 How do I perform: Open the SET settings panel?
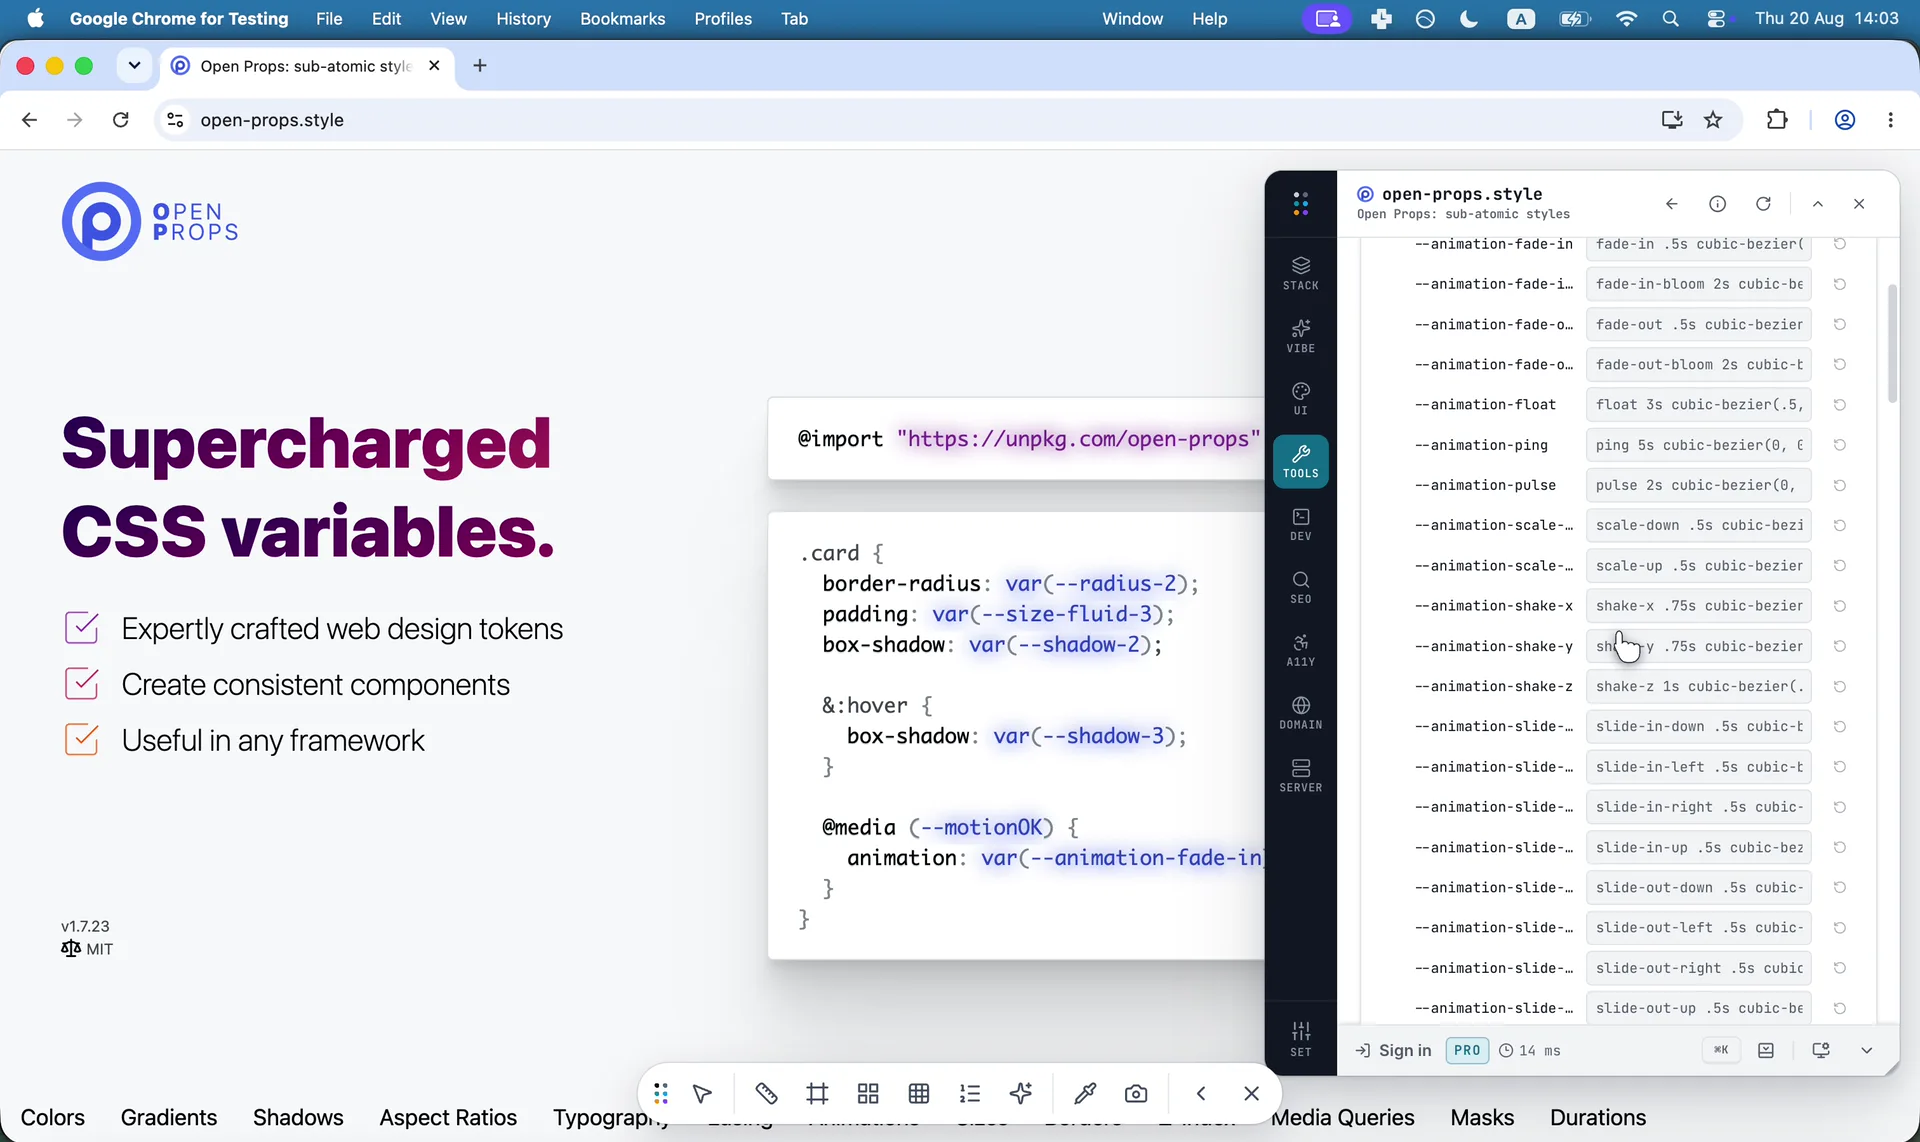pos(1300,1039)
